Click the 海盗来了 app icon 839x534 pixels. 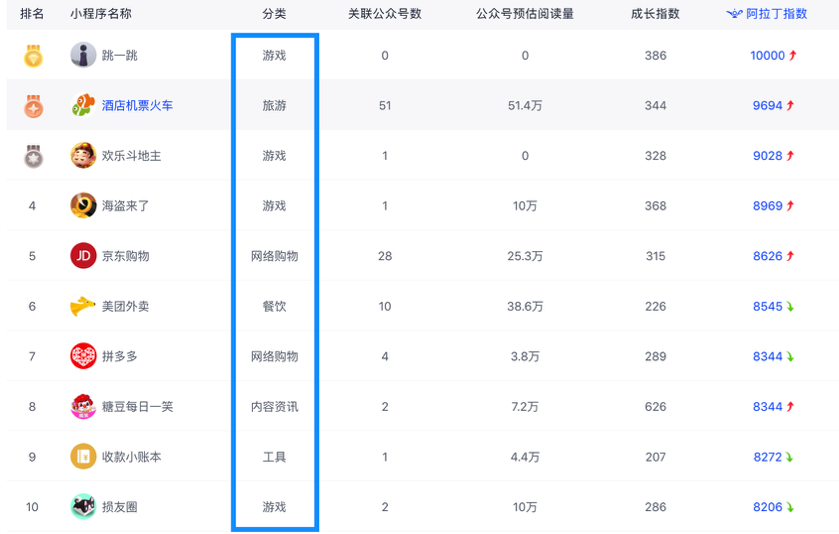83,206
